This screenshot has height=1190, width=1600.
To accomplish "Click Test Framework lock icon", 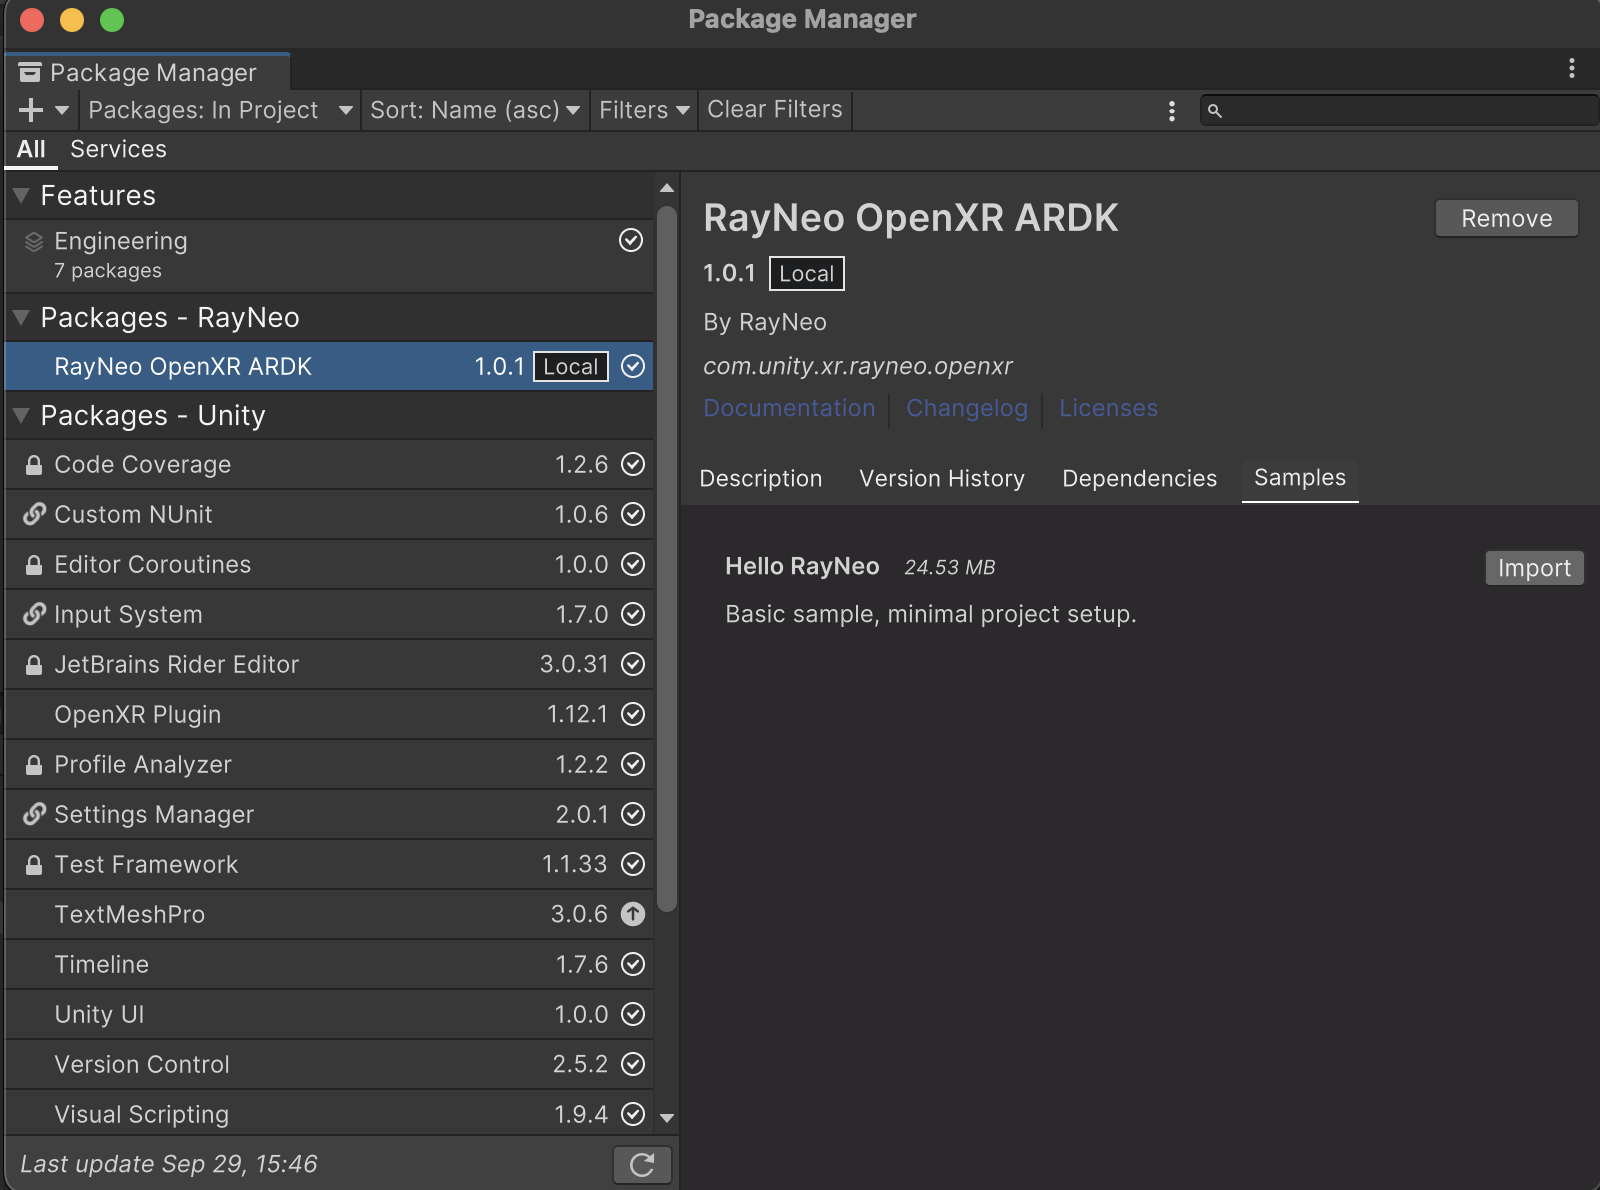I will [x=34, y=865].
